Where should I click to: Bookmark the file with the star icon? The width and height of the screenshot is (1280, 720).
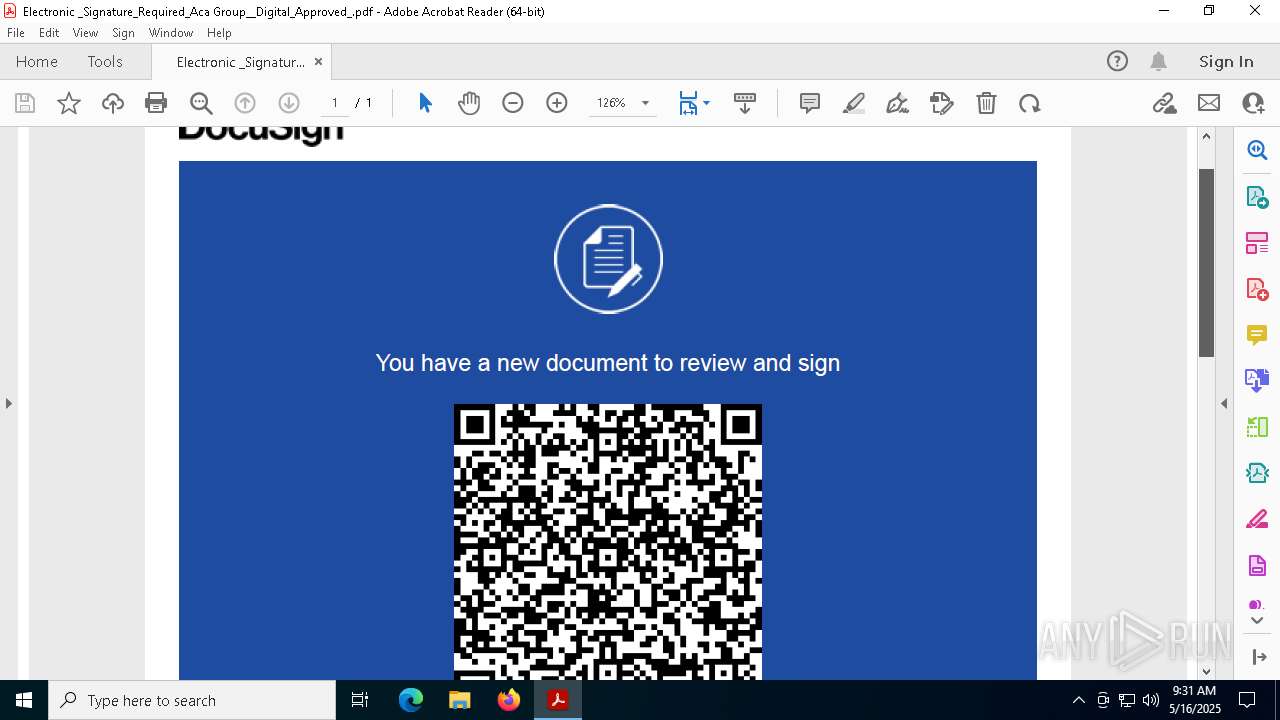point(69,103)
